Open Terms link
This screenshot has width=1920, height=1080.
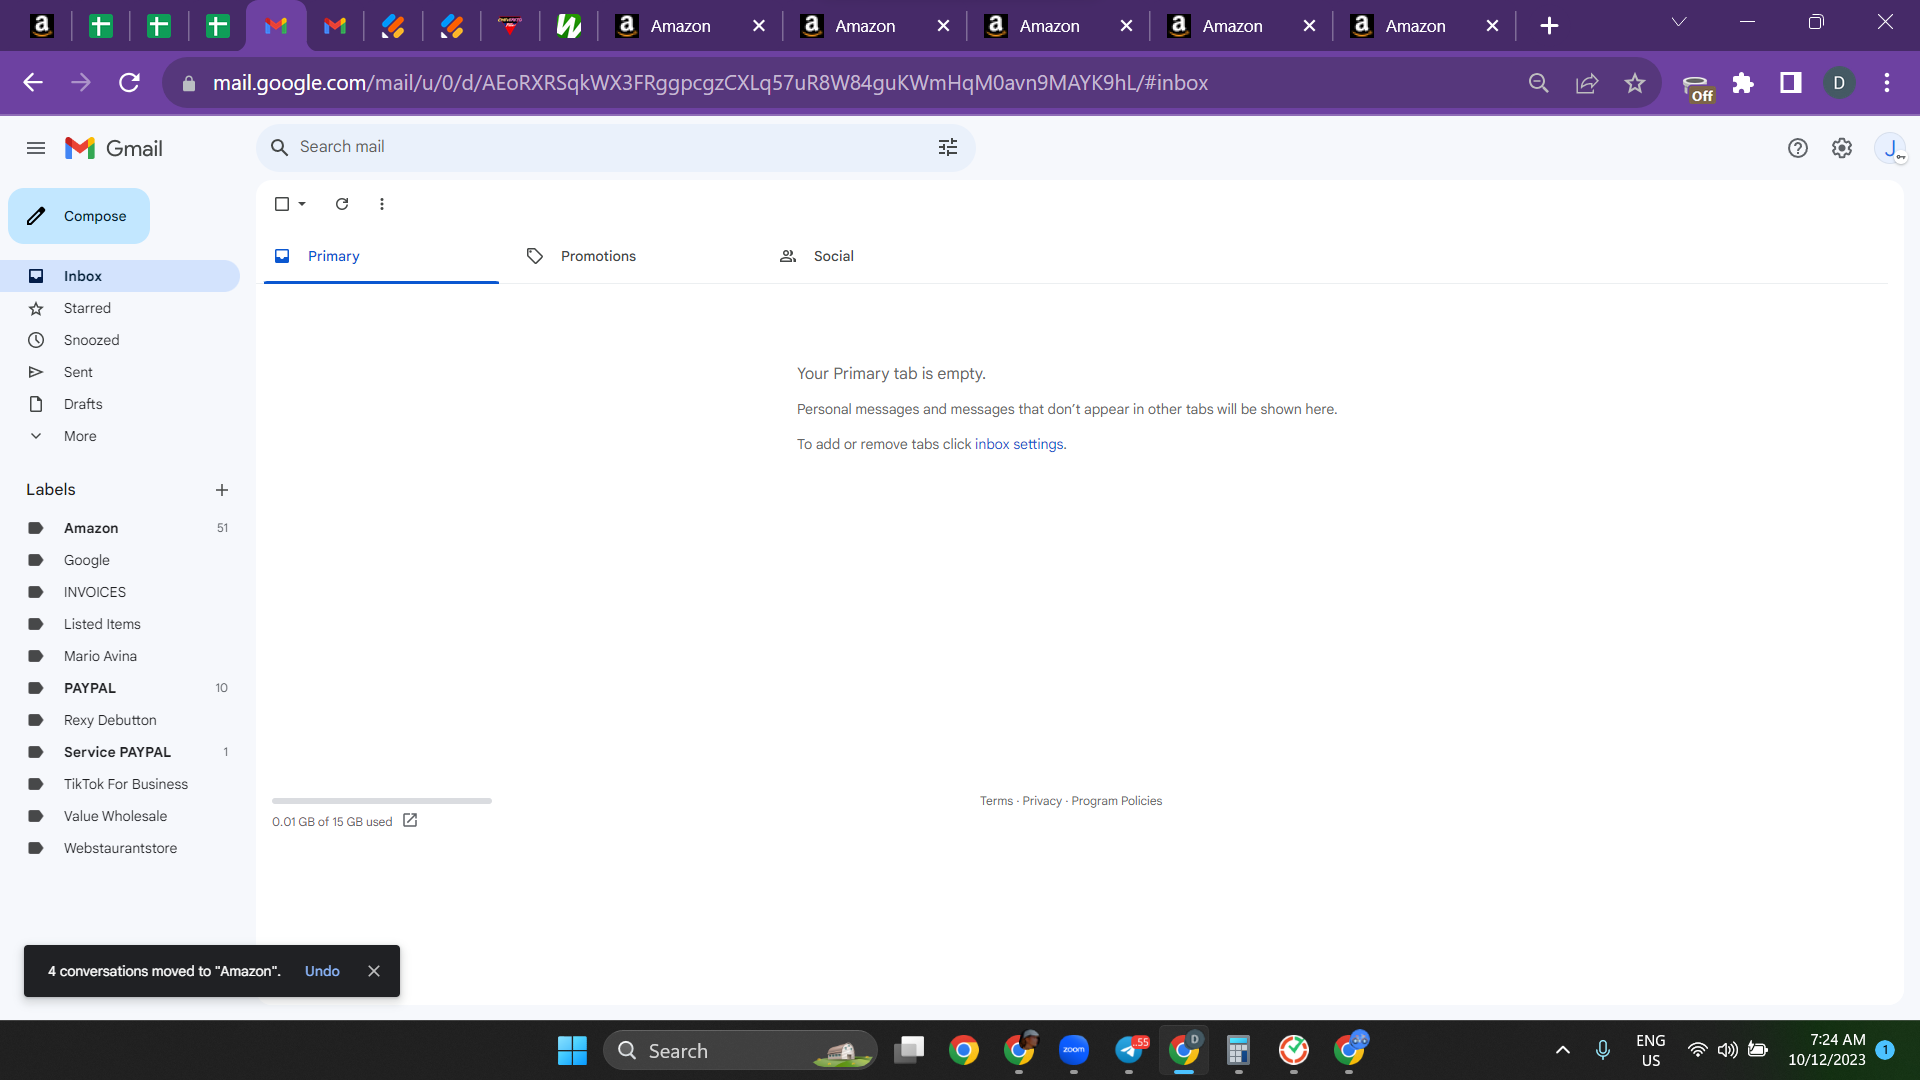pos(996,801)
